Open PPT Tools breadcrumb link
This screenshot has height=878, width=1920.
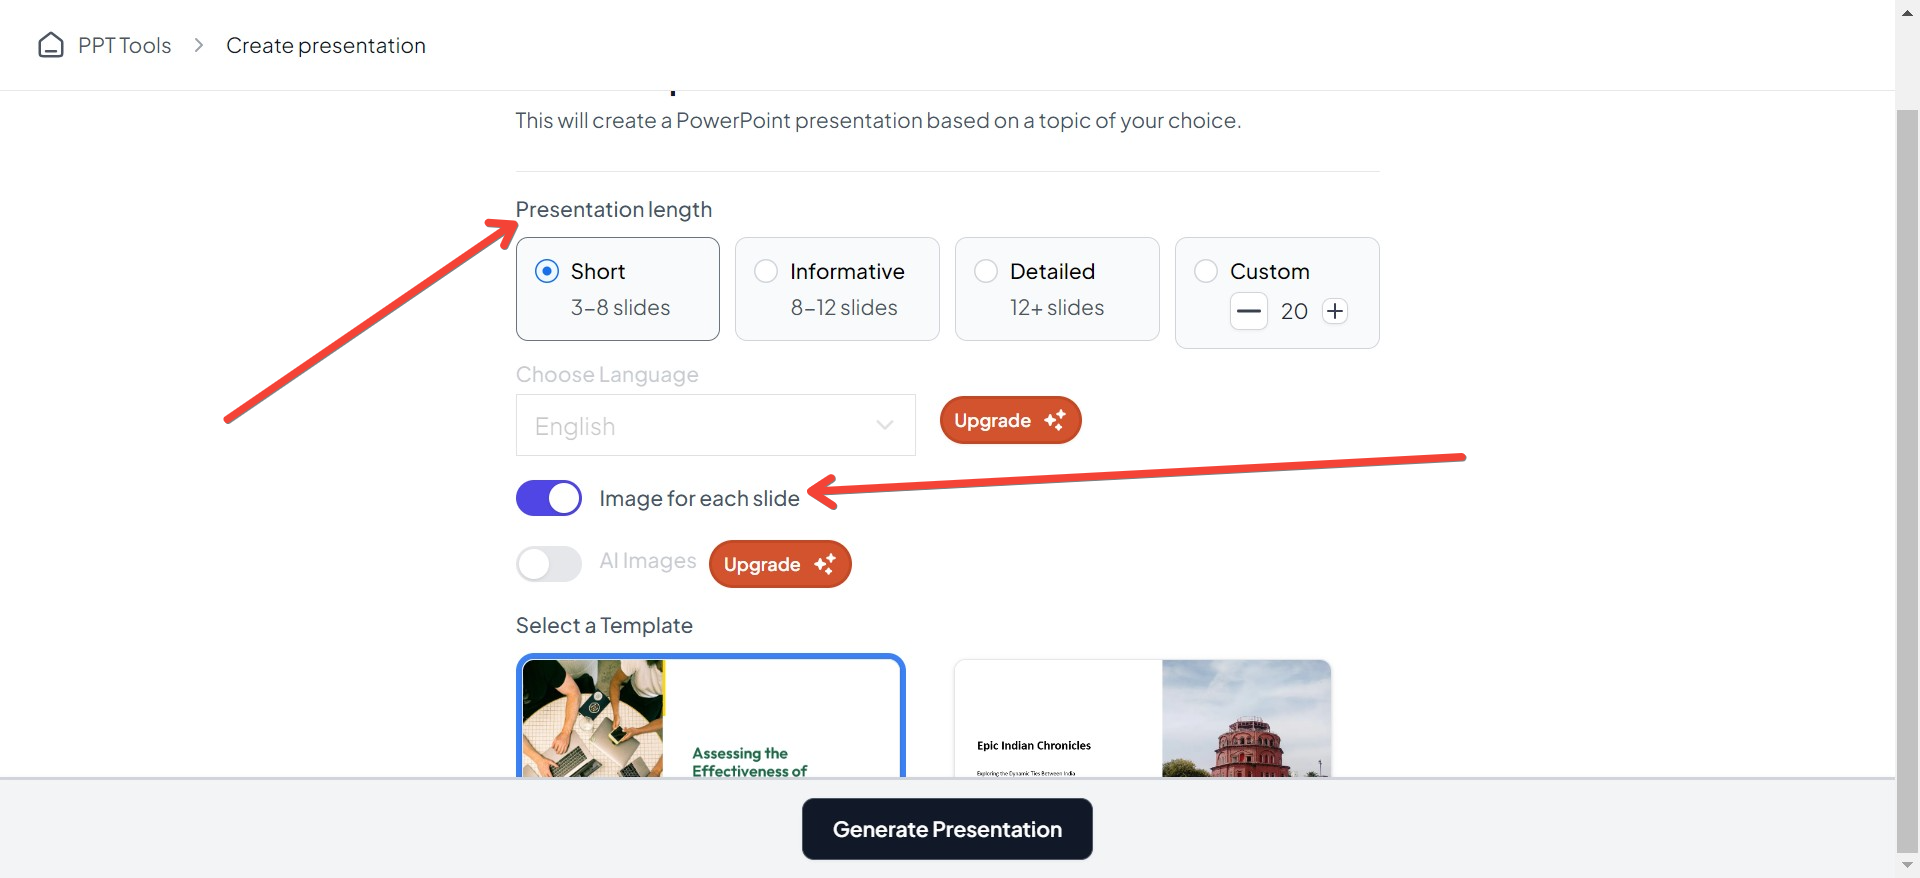124,45
